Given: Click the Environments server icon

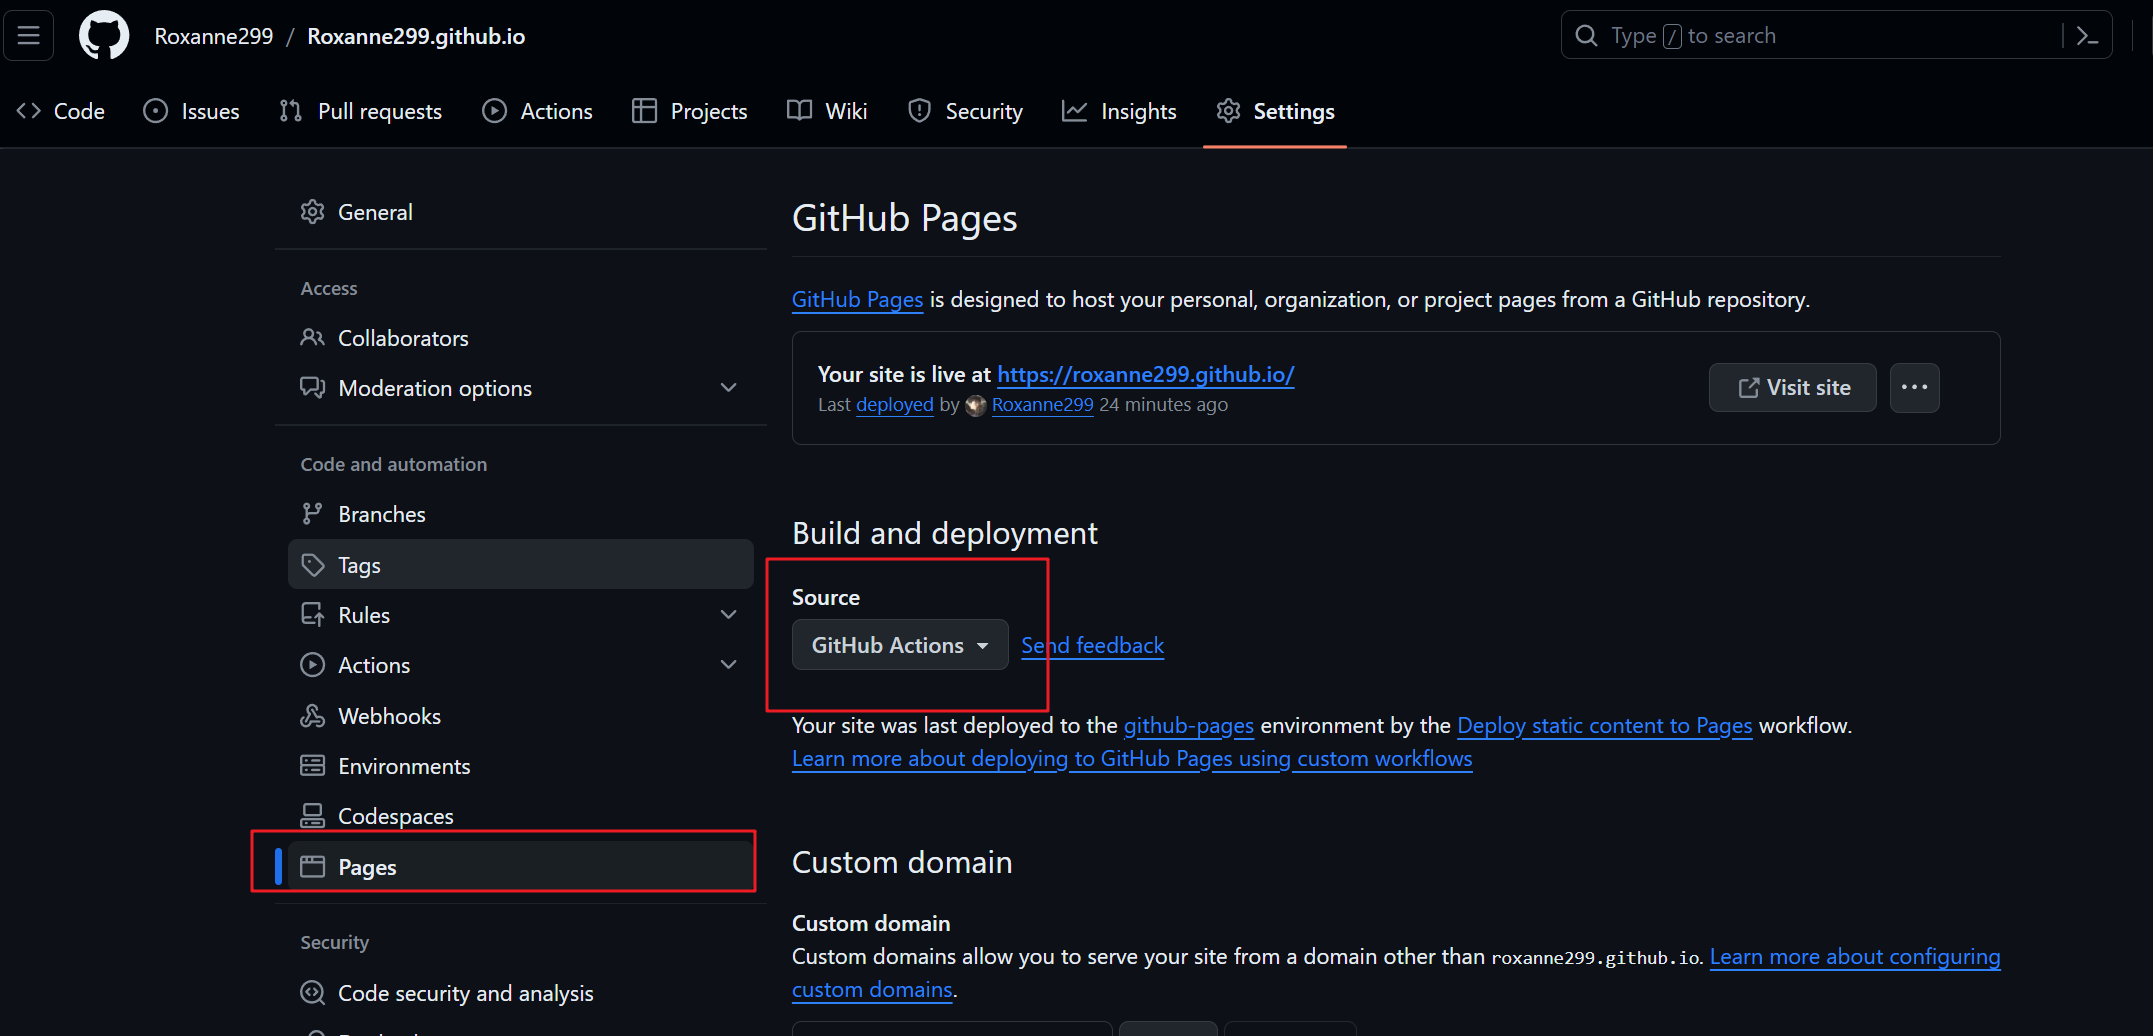Looking at the screenshot, I should [313, 766].
